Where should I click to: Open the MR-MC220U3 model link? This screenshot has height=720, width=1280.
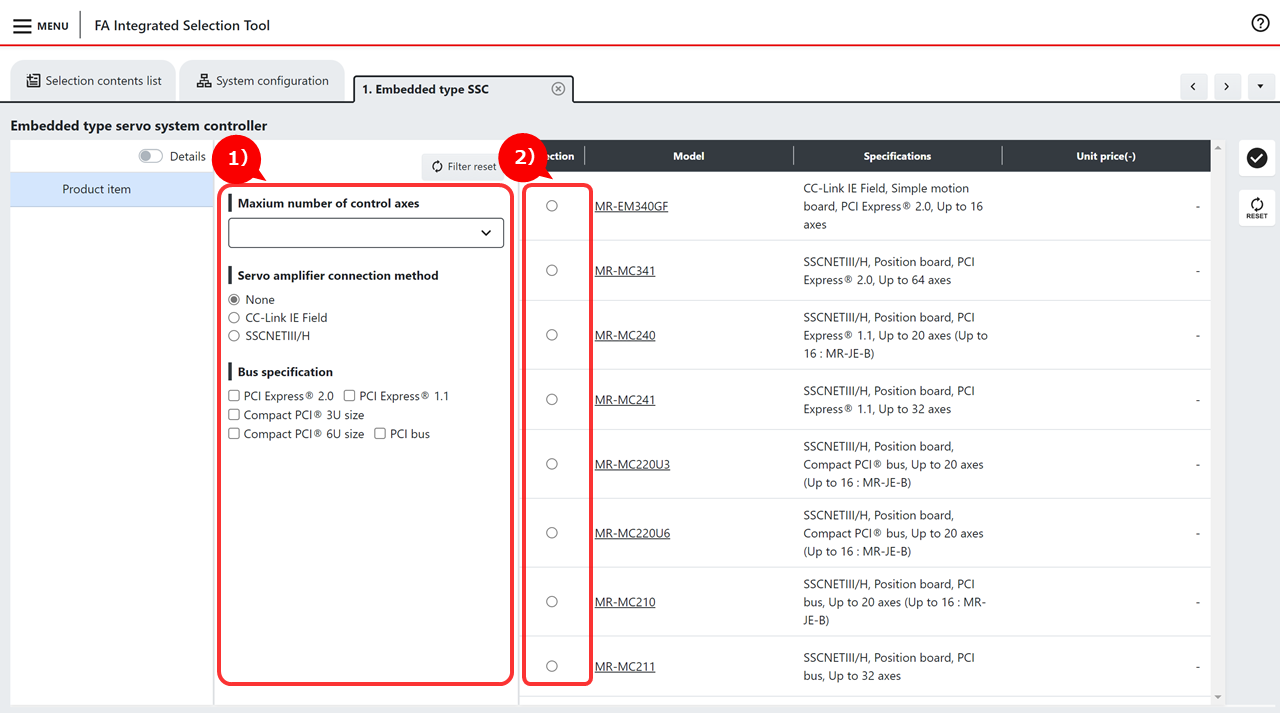(x=632, y=465)
